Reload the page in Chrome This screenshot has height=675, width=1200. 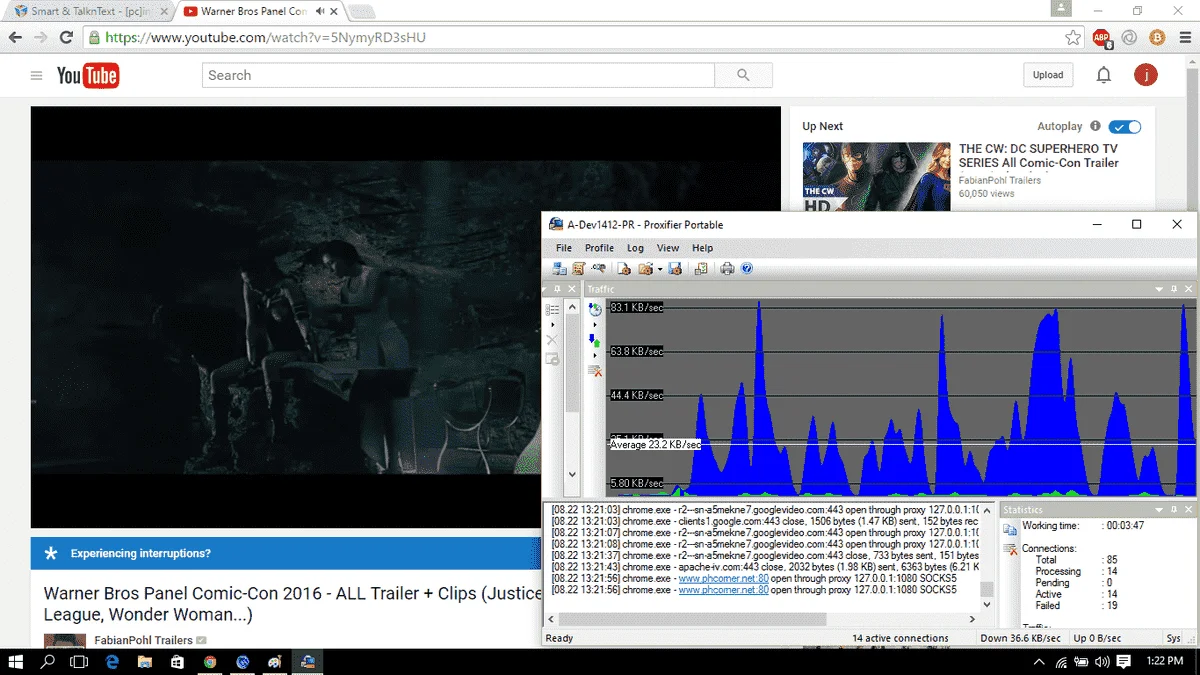click(66, 37)
